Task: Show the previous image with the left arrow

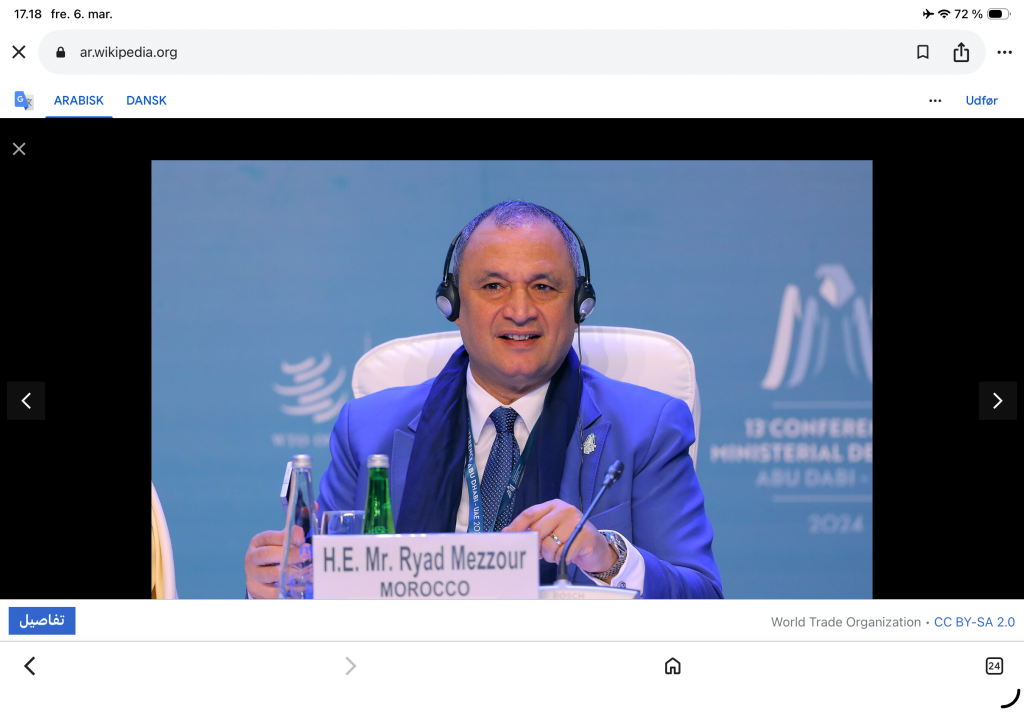Action: [x=26, y=401]
